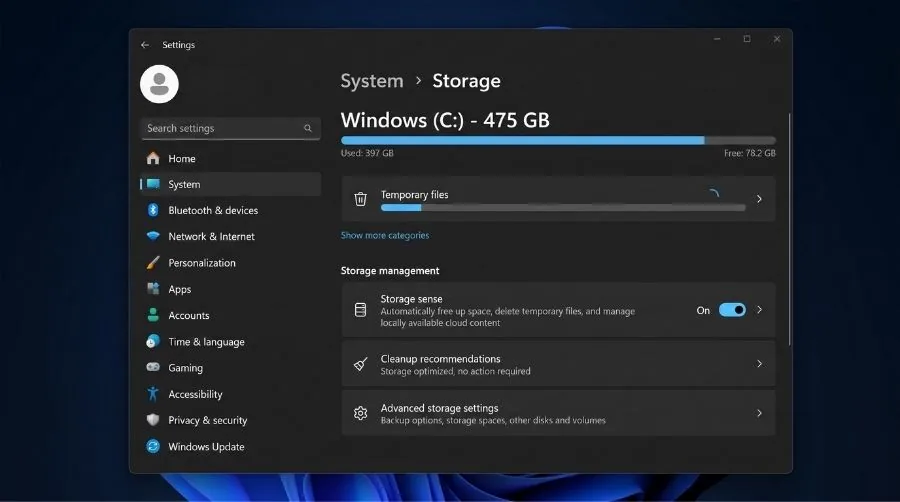Click the 'Storage management' heading
900x502 pixels.
[390, 270]
